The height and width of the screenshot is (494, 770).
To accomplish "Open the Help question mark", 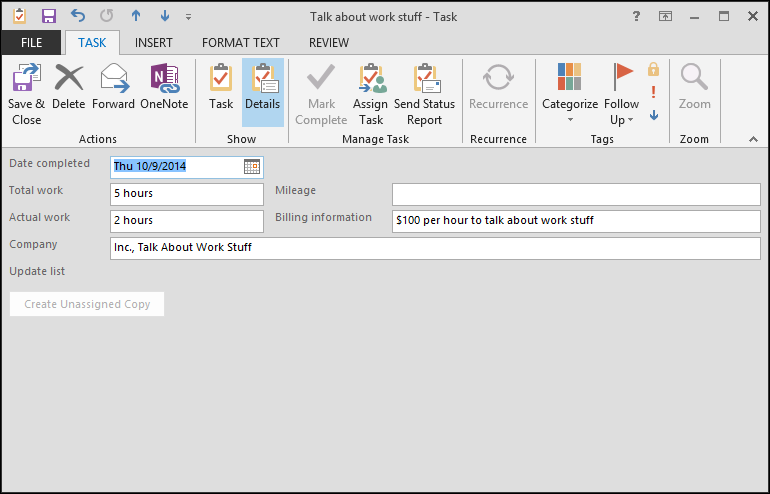I will tap(636, 16).
